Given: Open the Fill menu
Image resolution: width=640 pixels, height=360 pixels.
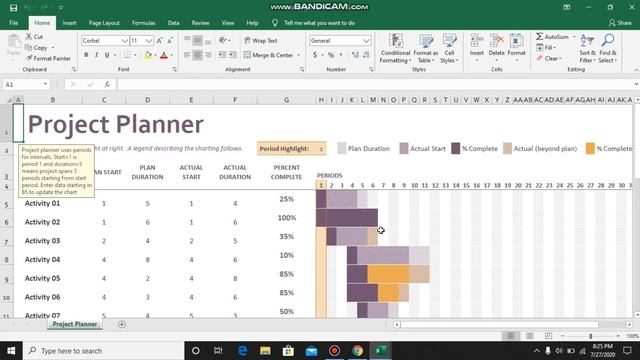Looking at the screenshot, I should click(x=547, y=48).
